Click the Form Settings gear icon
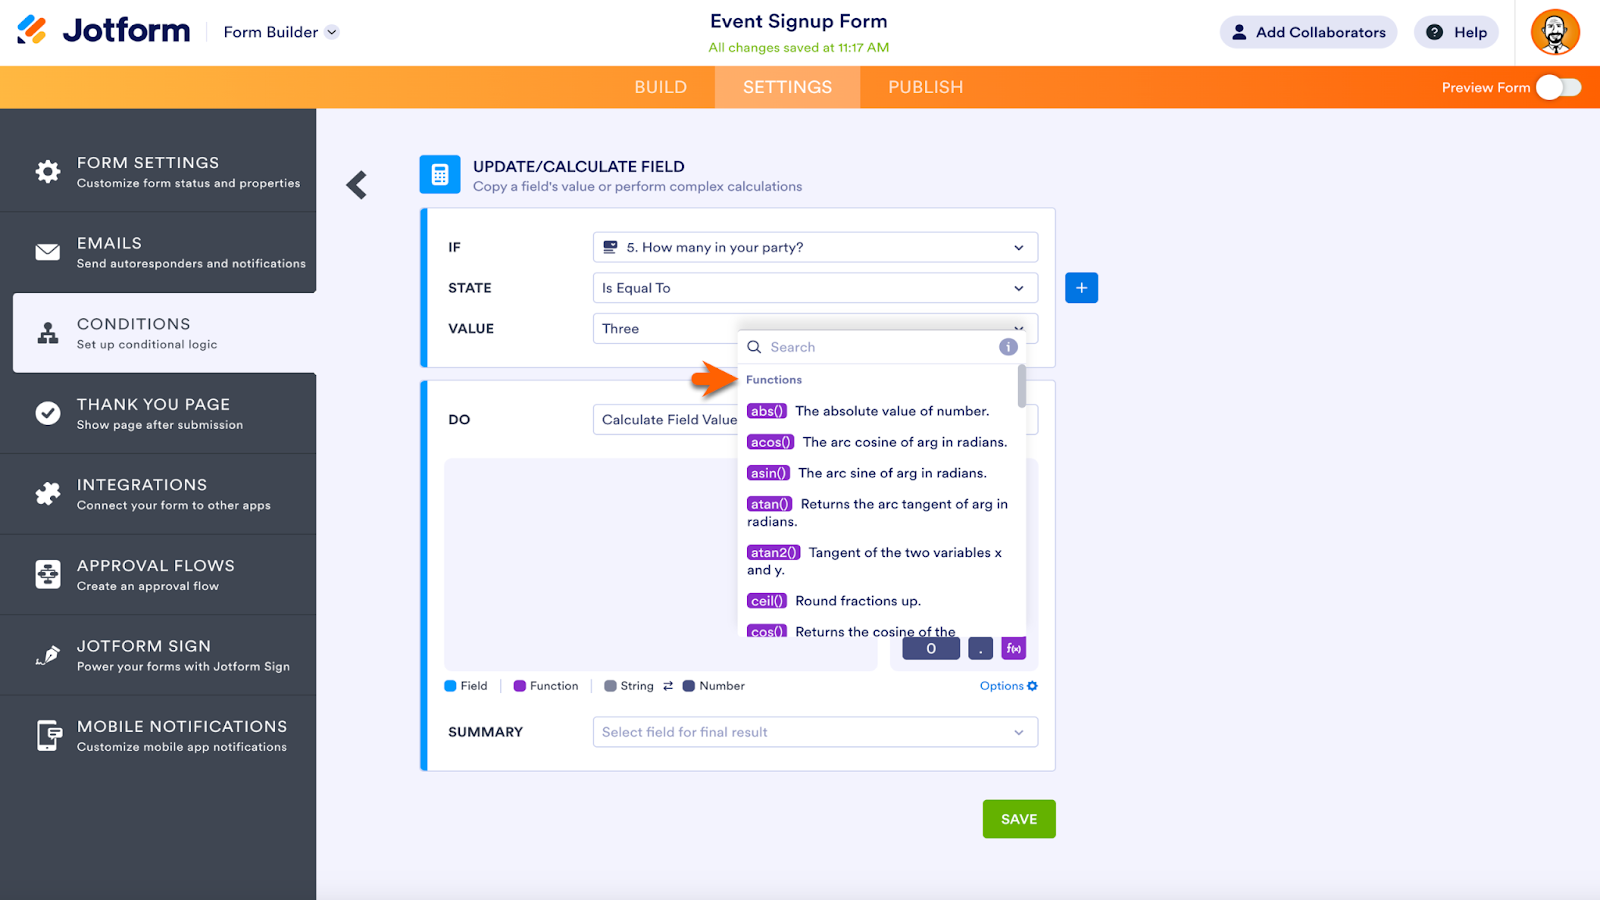The width and height of the screenshot is (1600, 900). point(47,171)
